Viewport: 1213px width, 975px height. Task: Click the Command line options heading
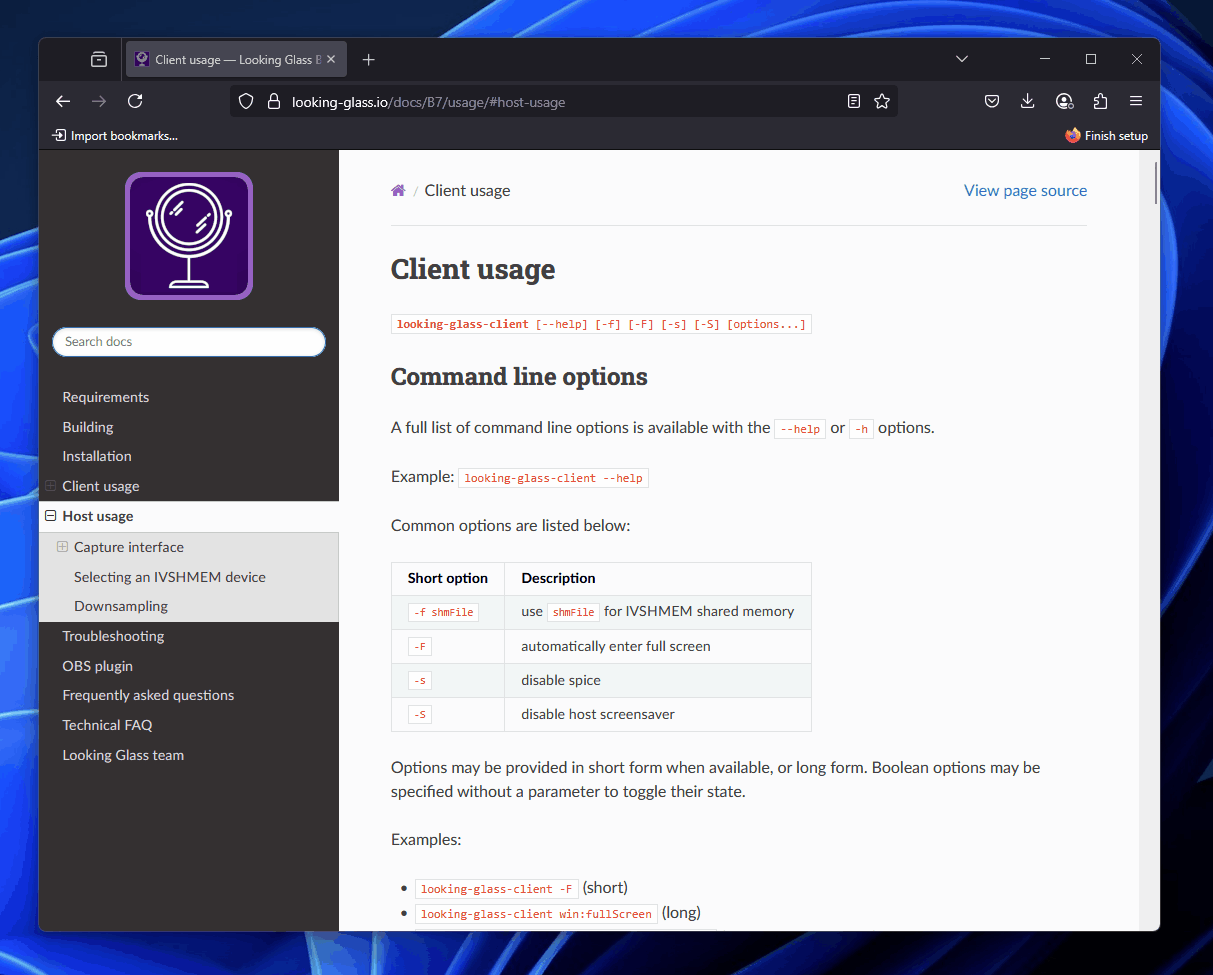click(x=519, y=377)
